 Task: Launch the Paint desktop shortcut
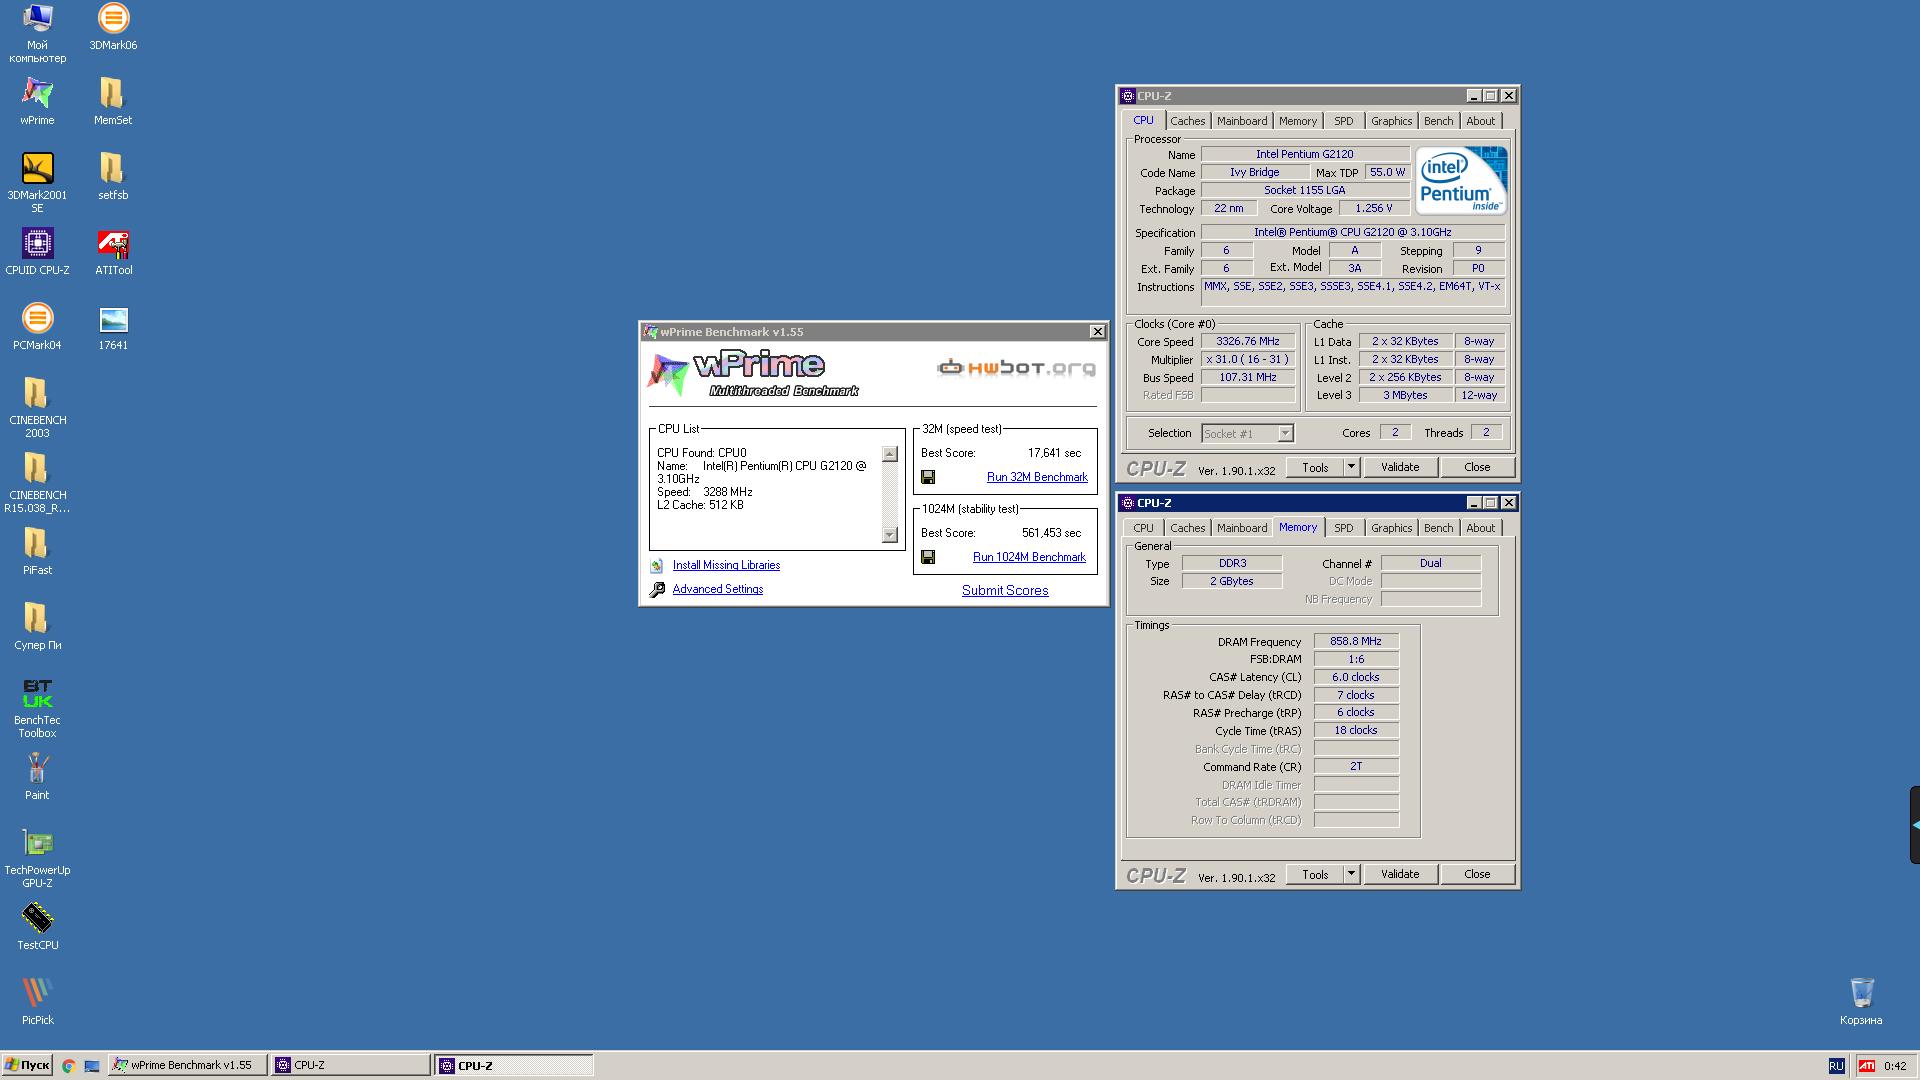(37, 776)
